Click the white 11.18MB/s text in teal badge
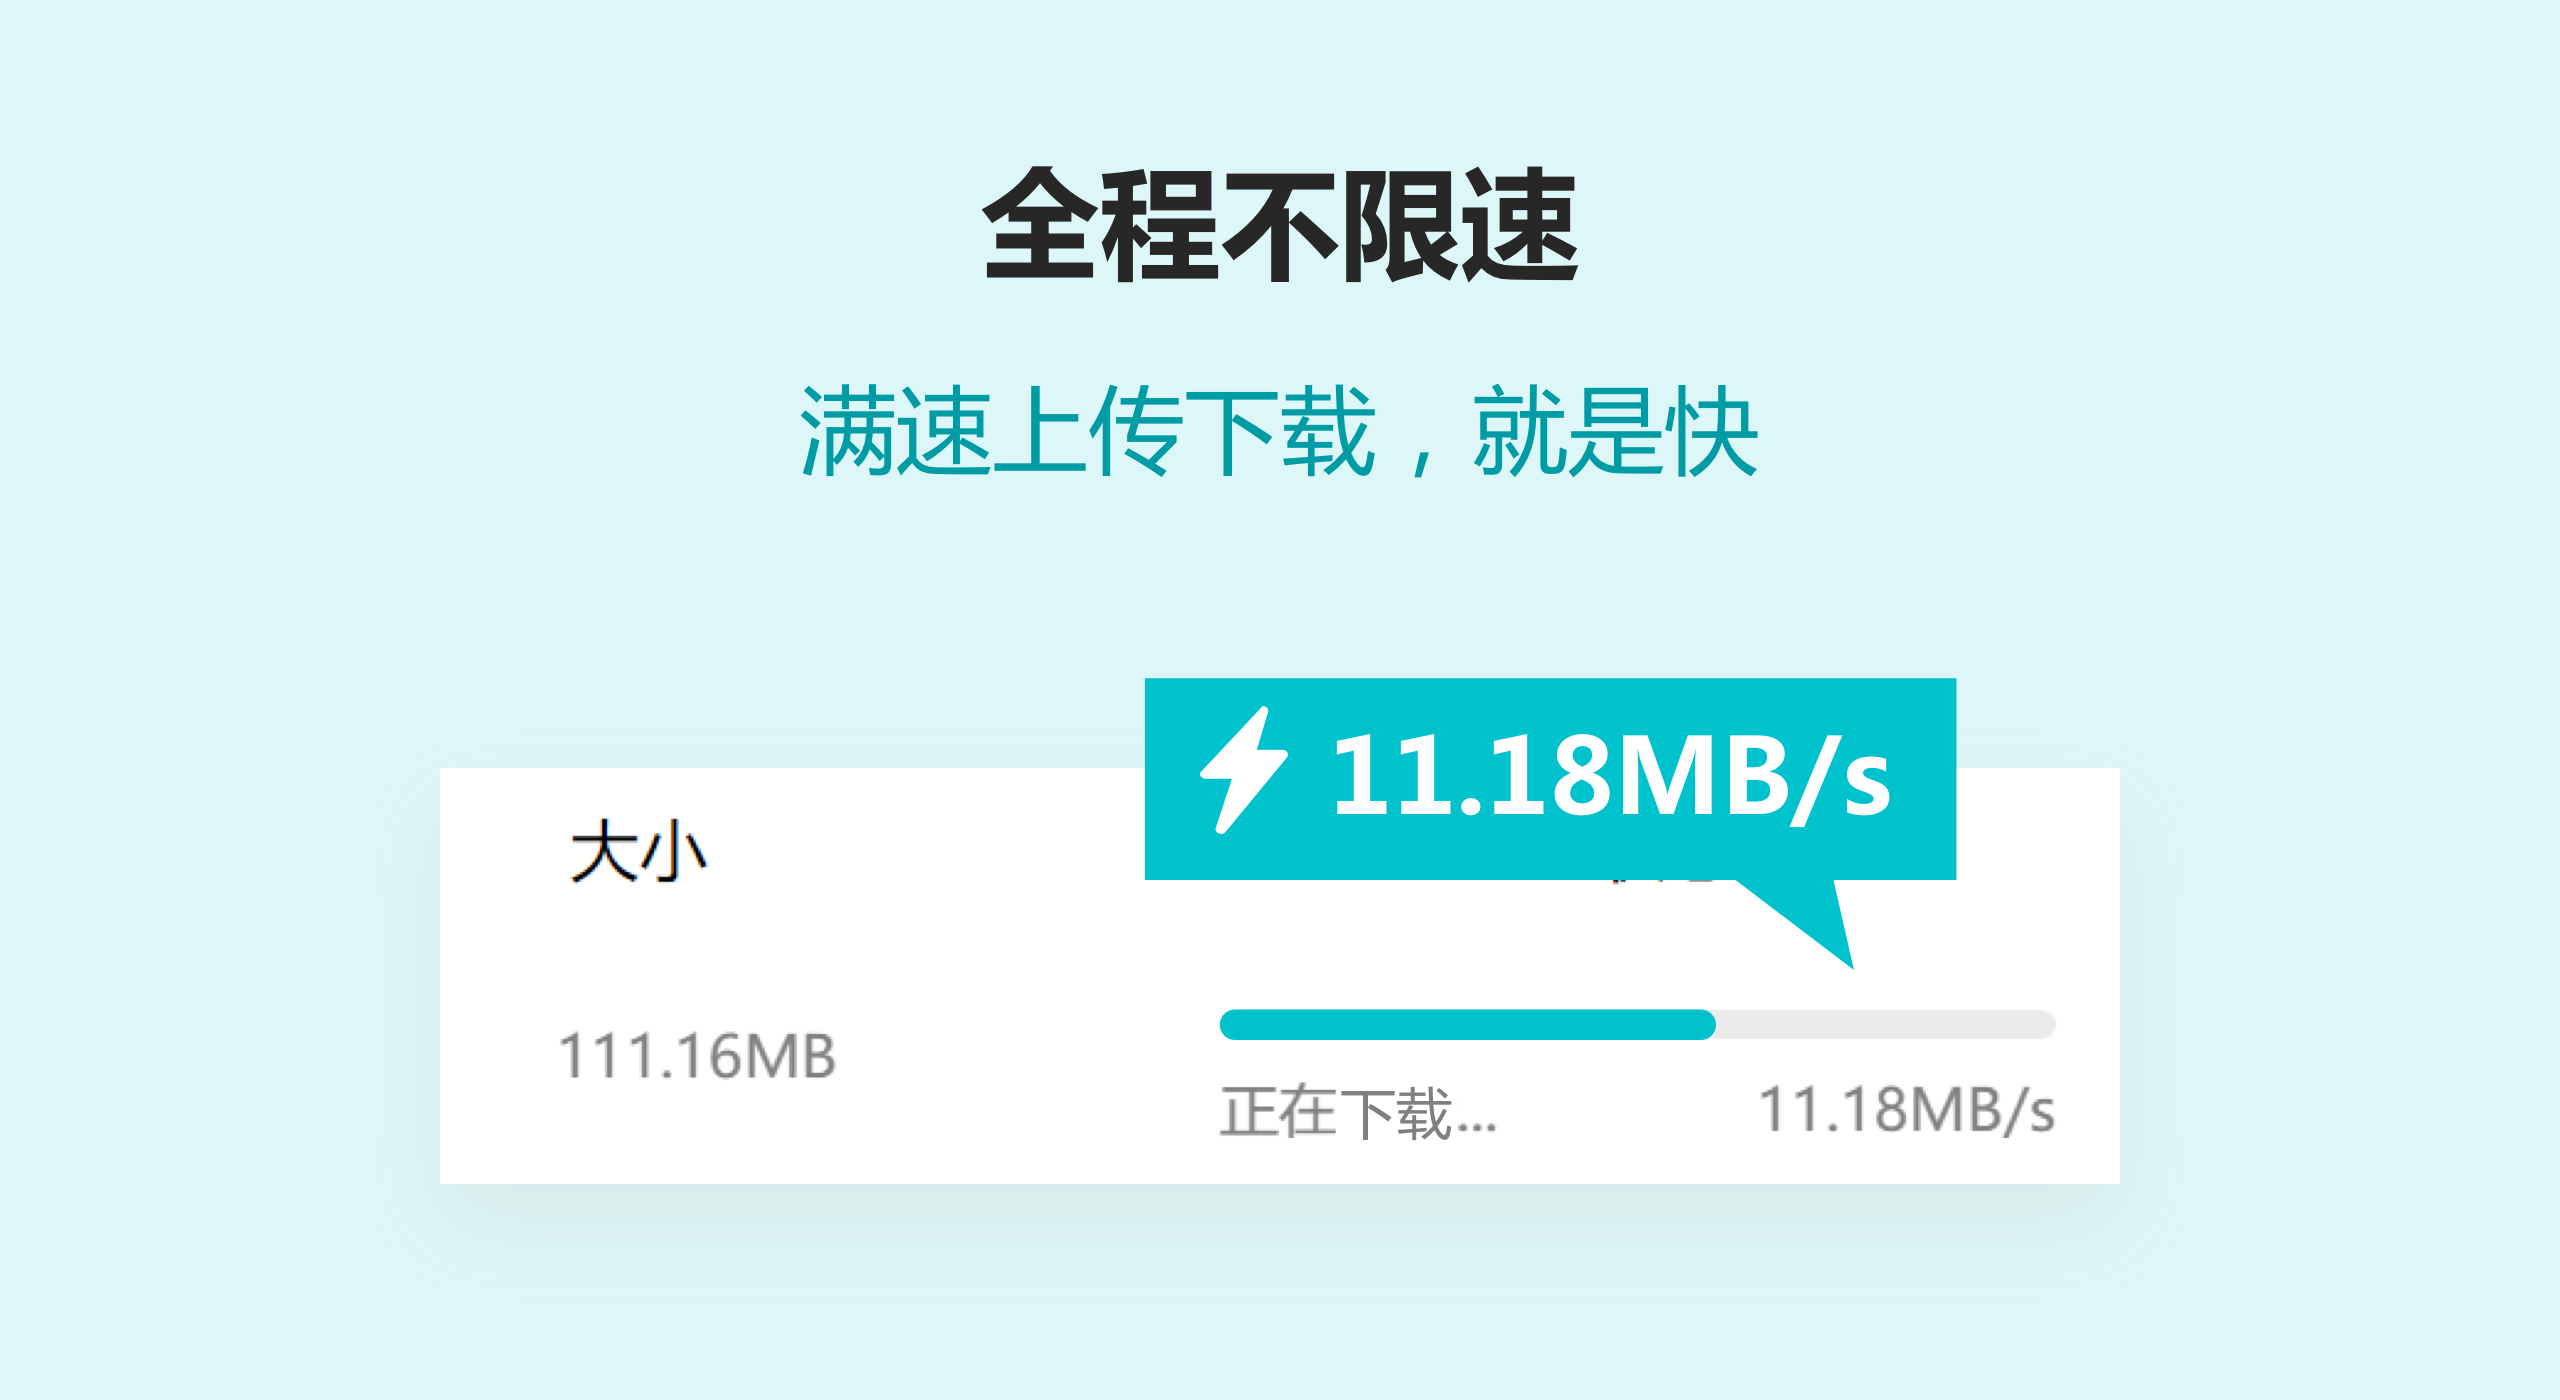Image resolution: width=2560 pixels, height=1400 pixels. coord(1611,775)
